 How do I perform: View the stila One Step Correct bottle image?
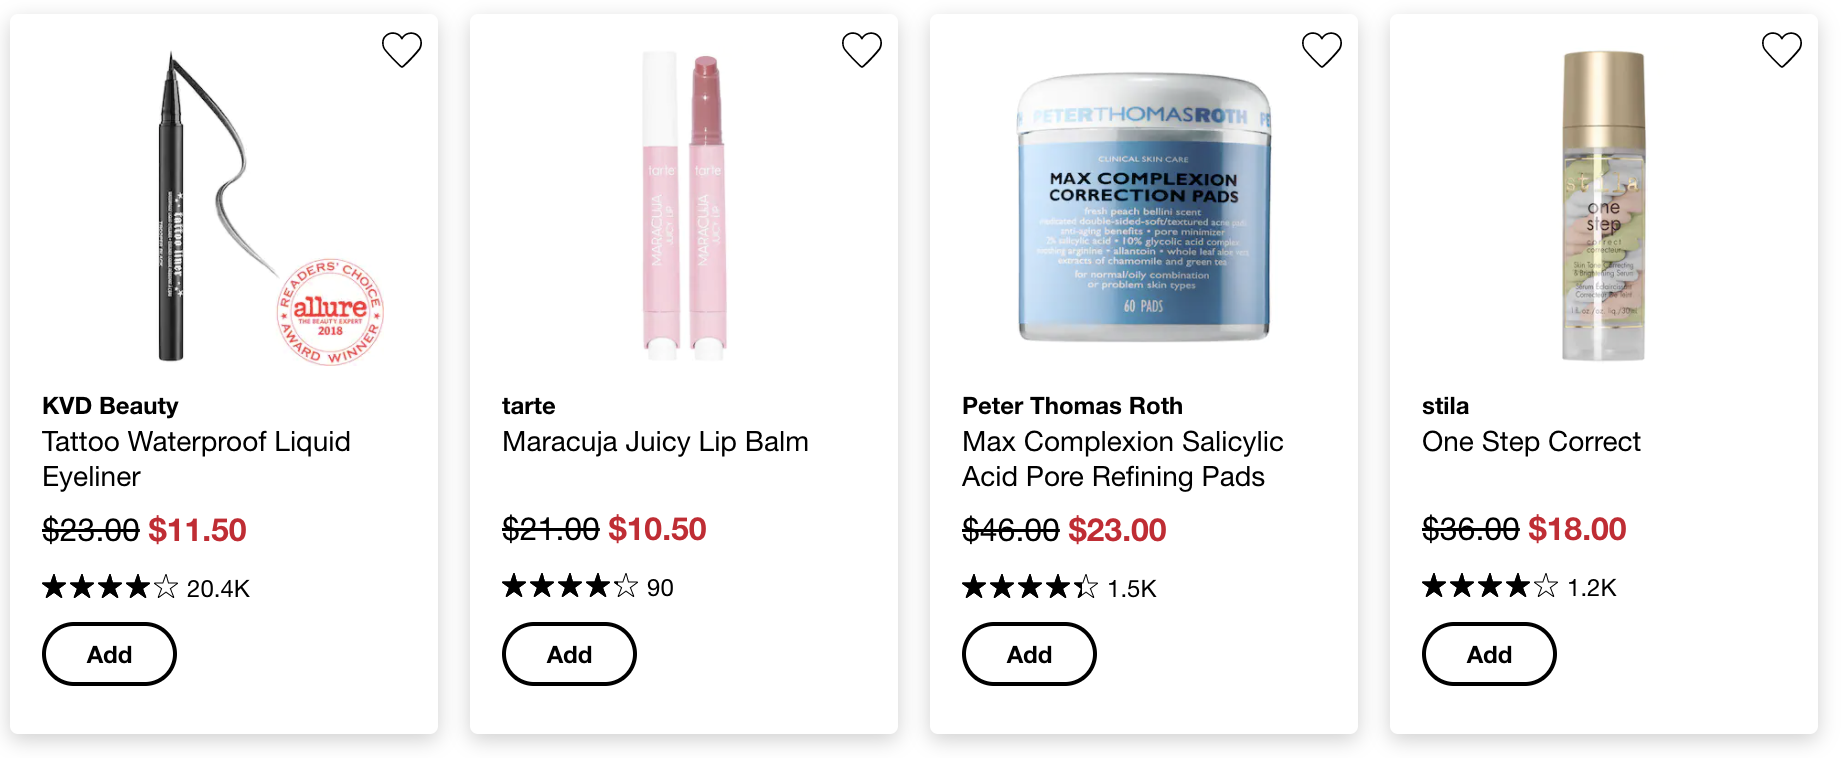tap(1604, 206)
